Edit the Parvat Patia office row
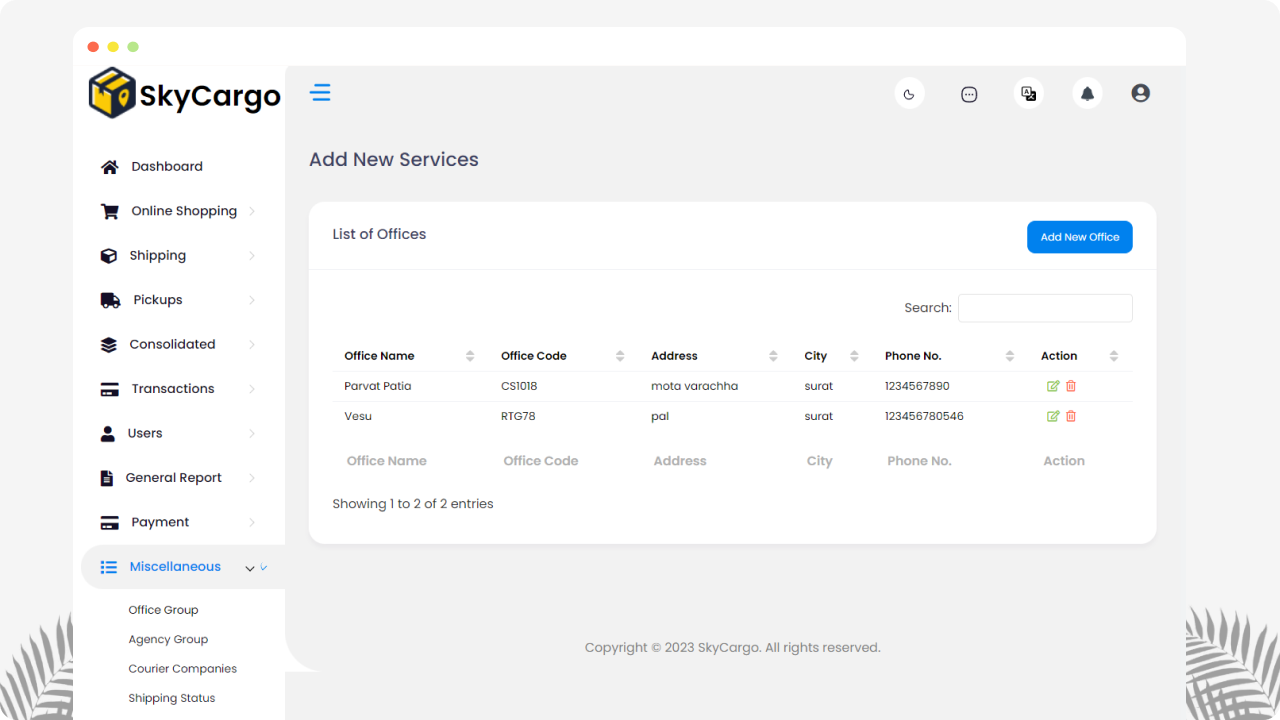The width and height of the screenshot is (1280, 720). click(1053, 386)
